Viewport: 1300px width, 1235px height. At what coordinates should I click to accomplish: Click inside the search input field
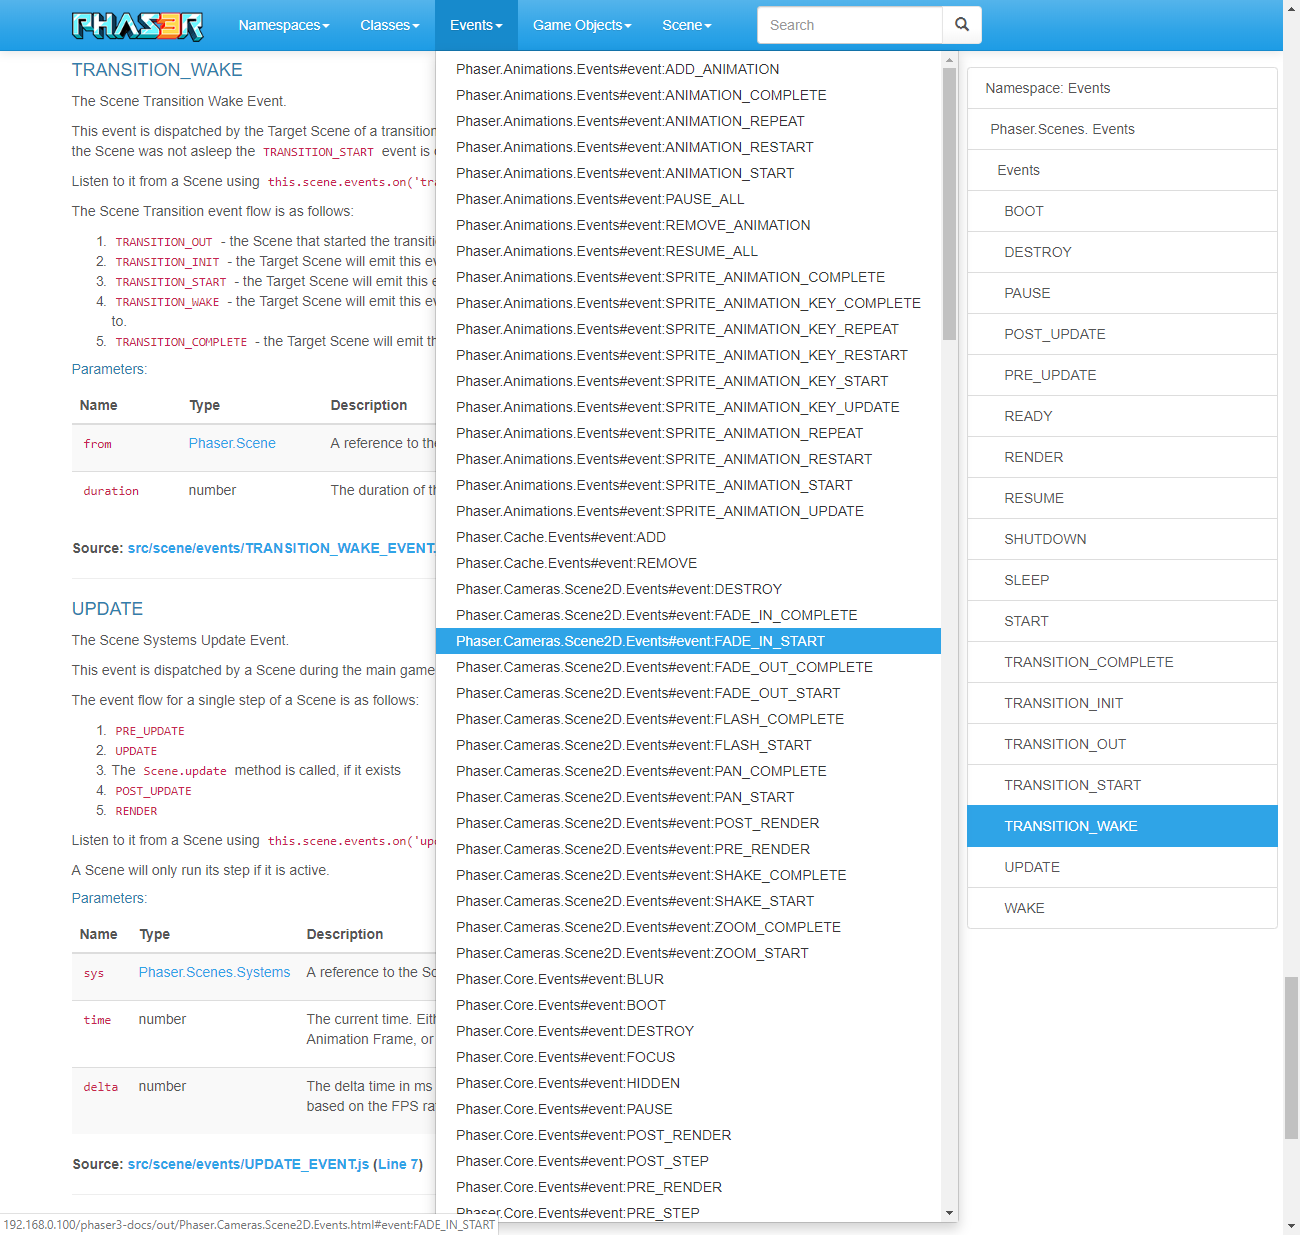tap(849, 24)
